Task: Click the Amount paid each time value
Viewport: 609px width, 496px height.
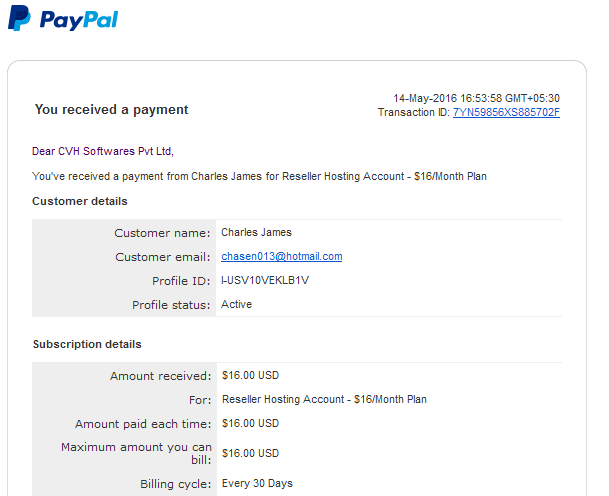Action: coord(251,423)
